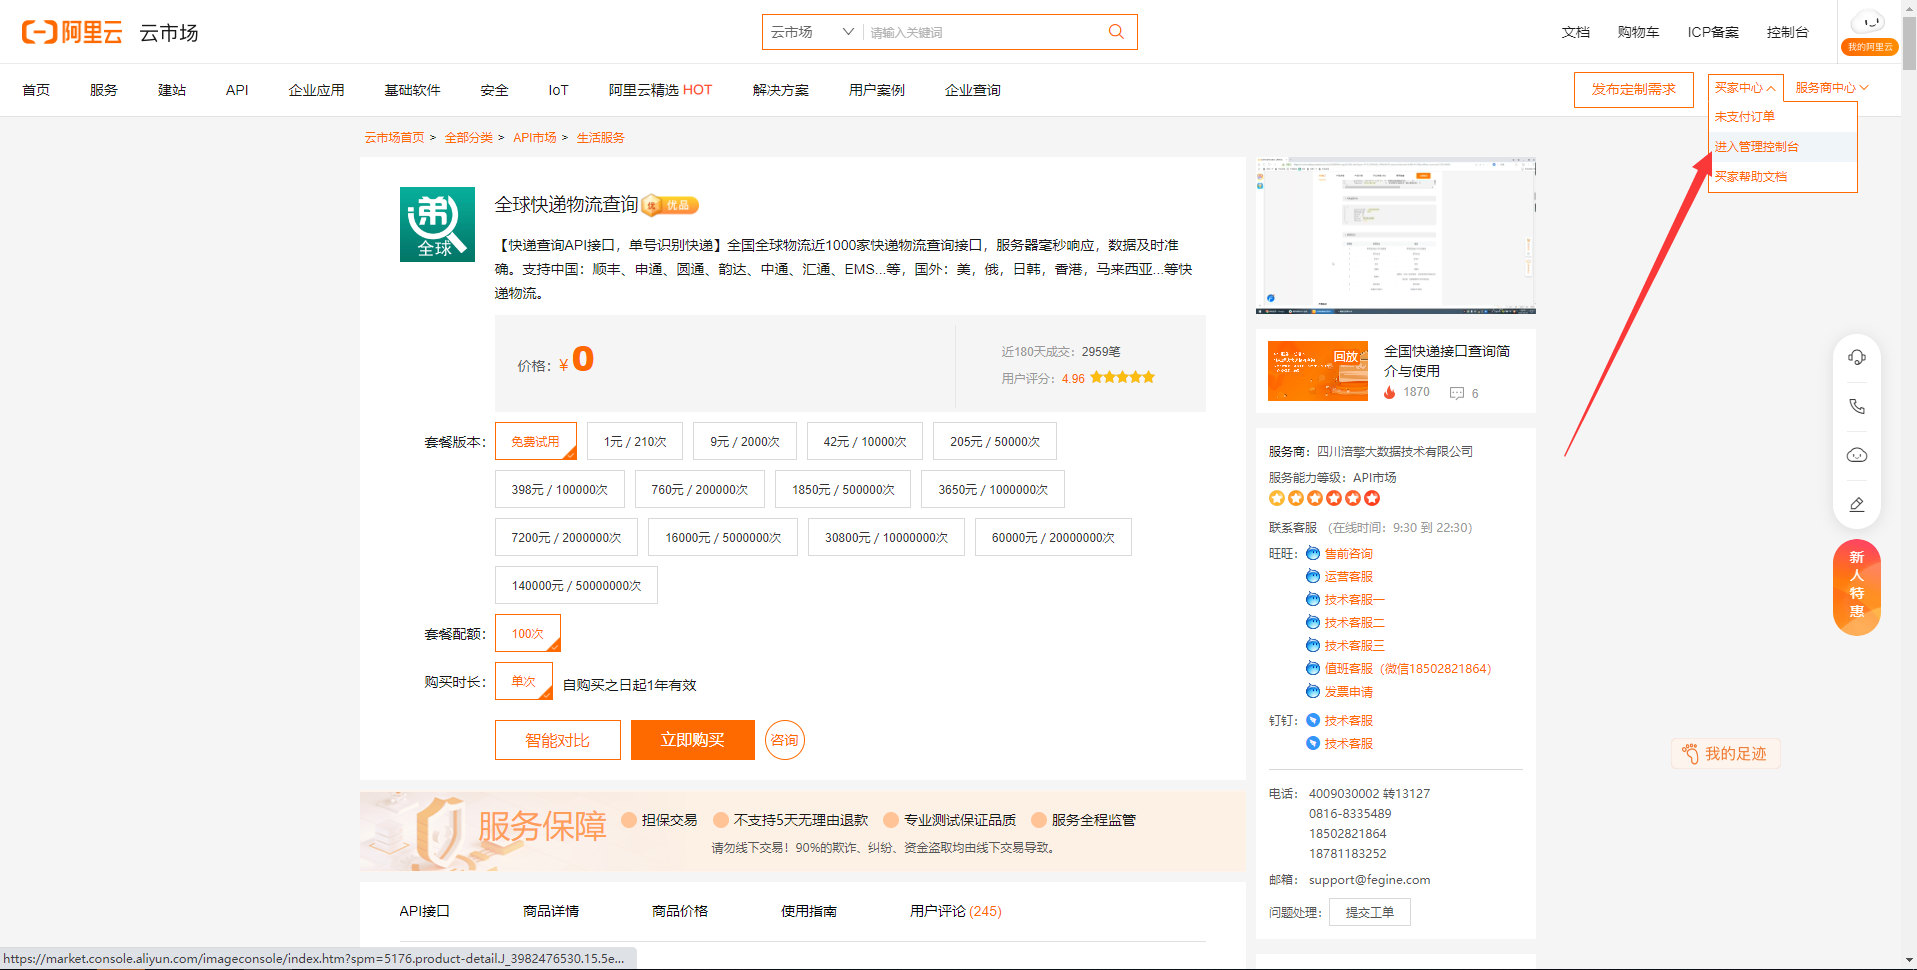The width and height of the screenshot is (1917, 970).
Task: Click the 智能对比 button
Action: pos(558,740)
